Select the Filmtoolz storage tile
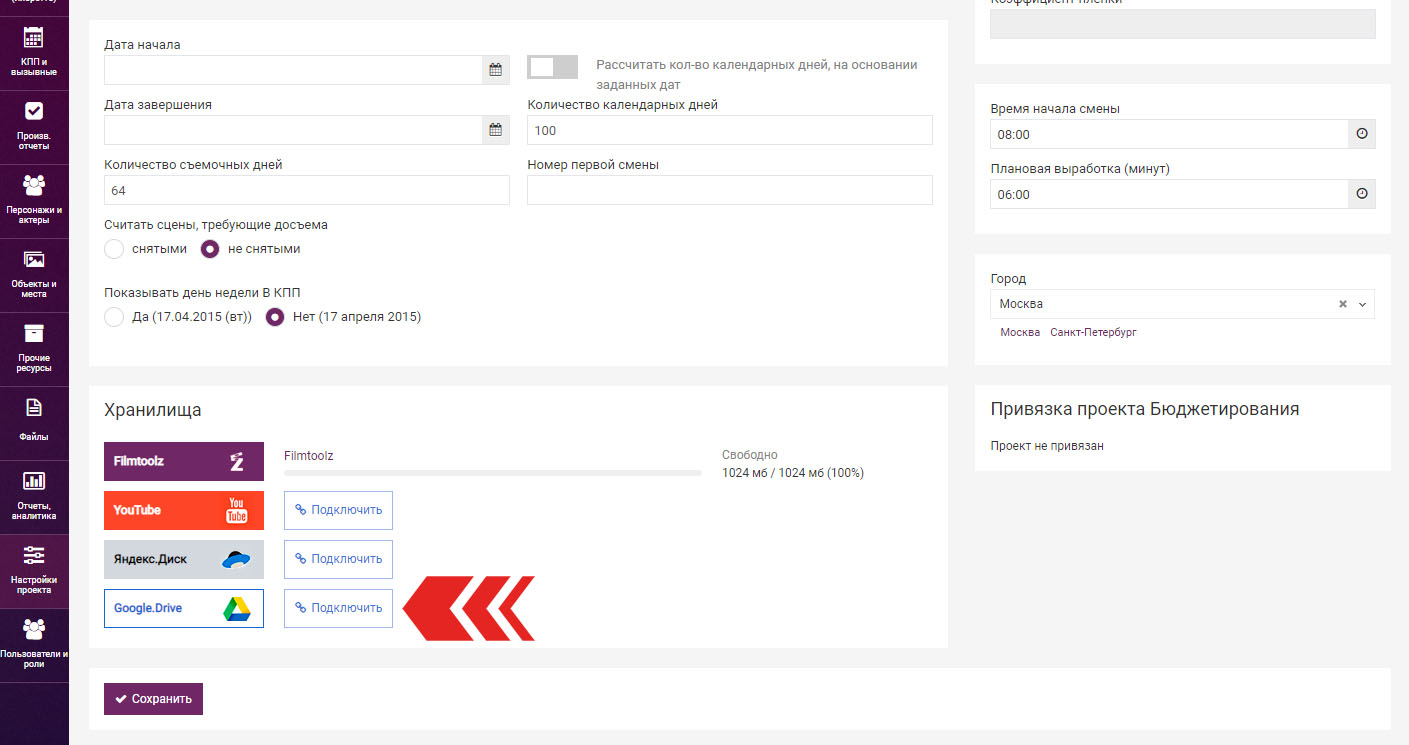 [184, 461]
